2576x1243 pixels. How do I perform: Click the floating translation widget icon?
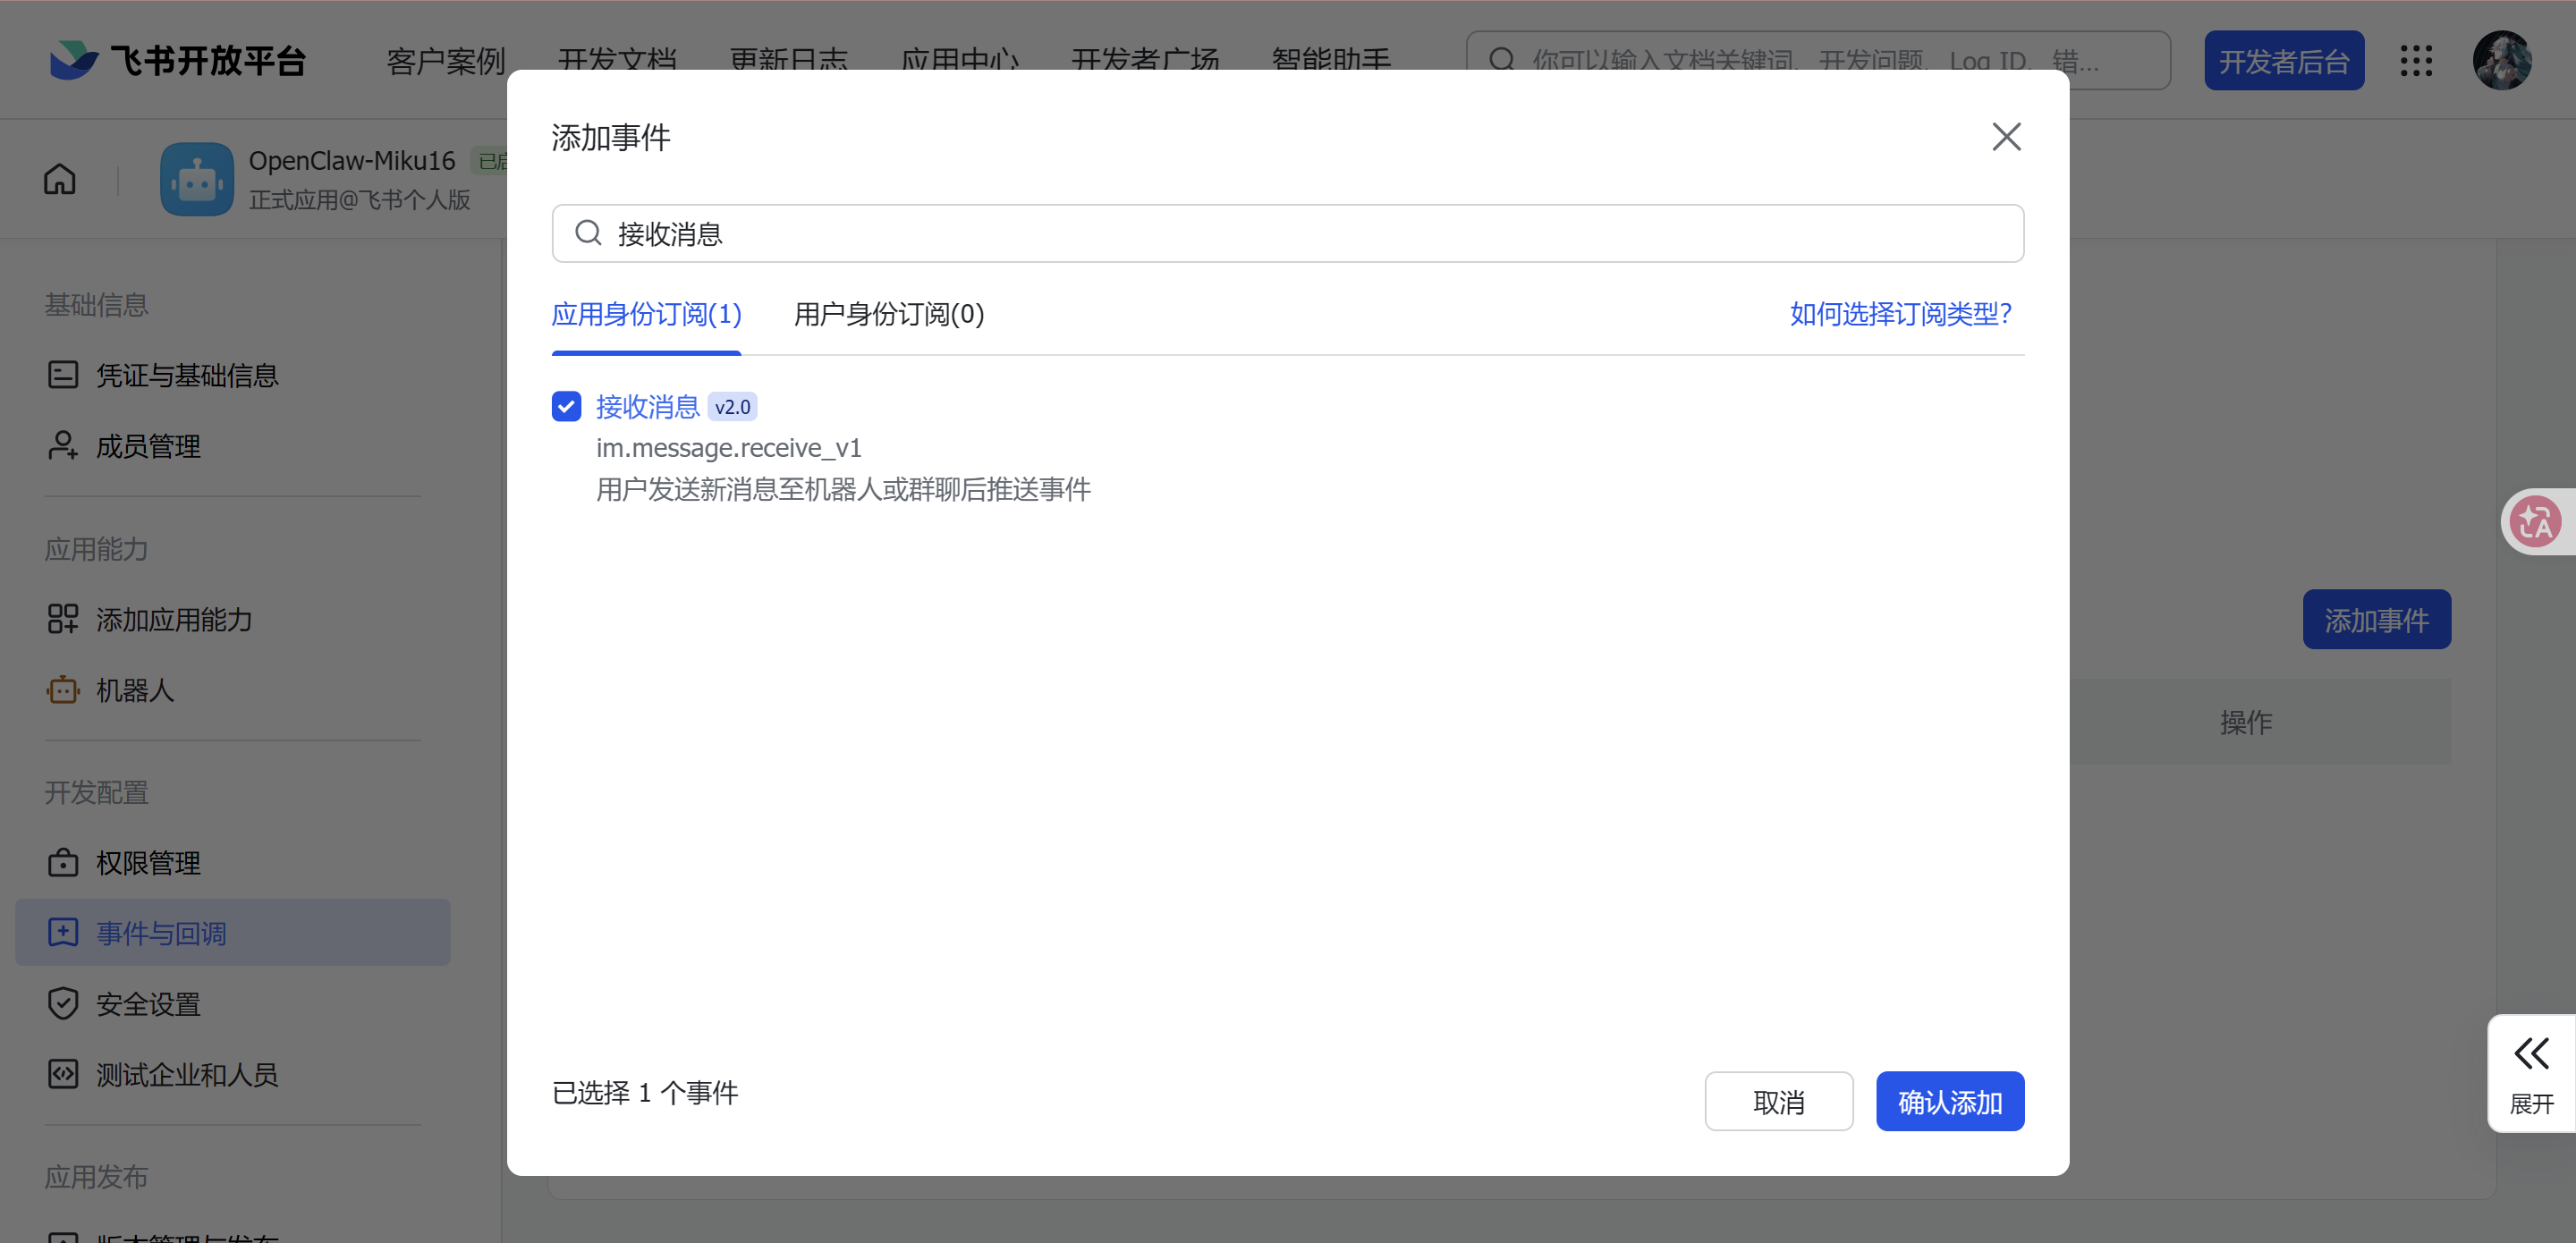point(2536,521)
